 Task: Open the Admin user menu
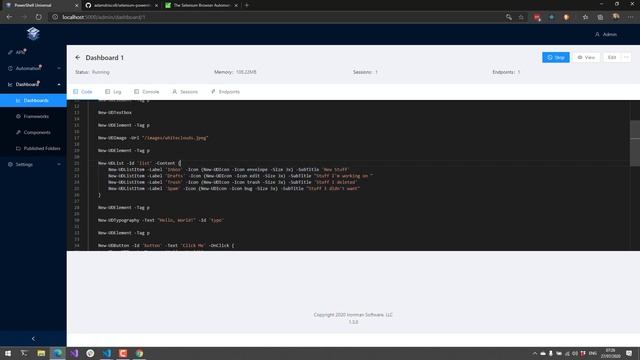(606, 34)
